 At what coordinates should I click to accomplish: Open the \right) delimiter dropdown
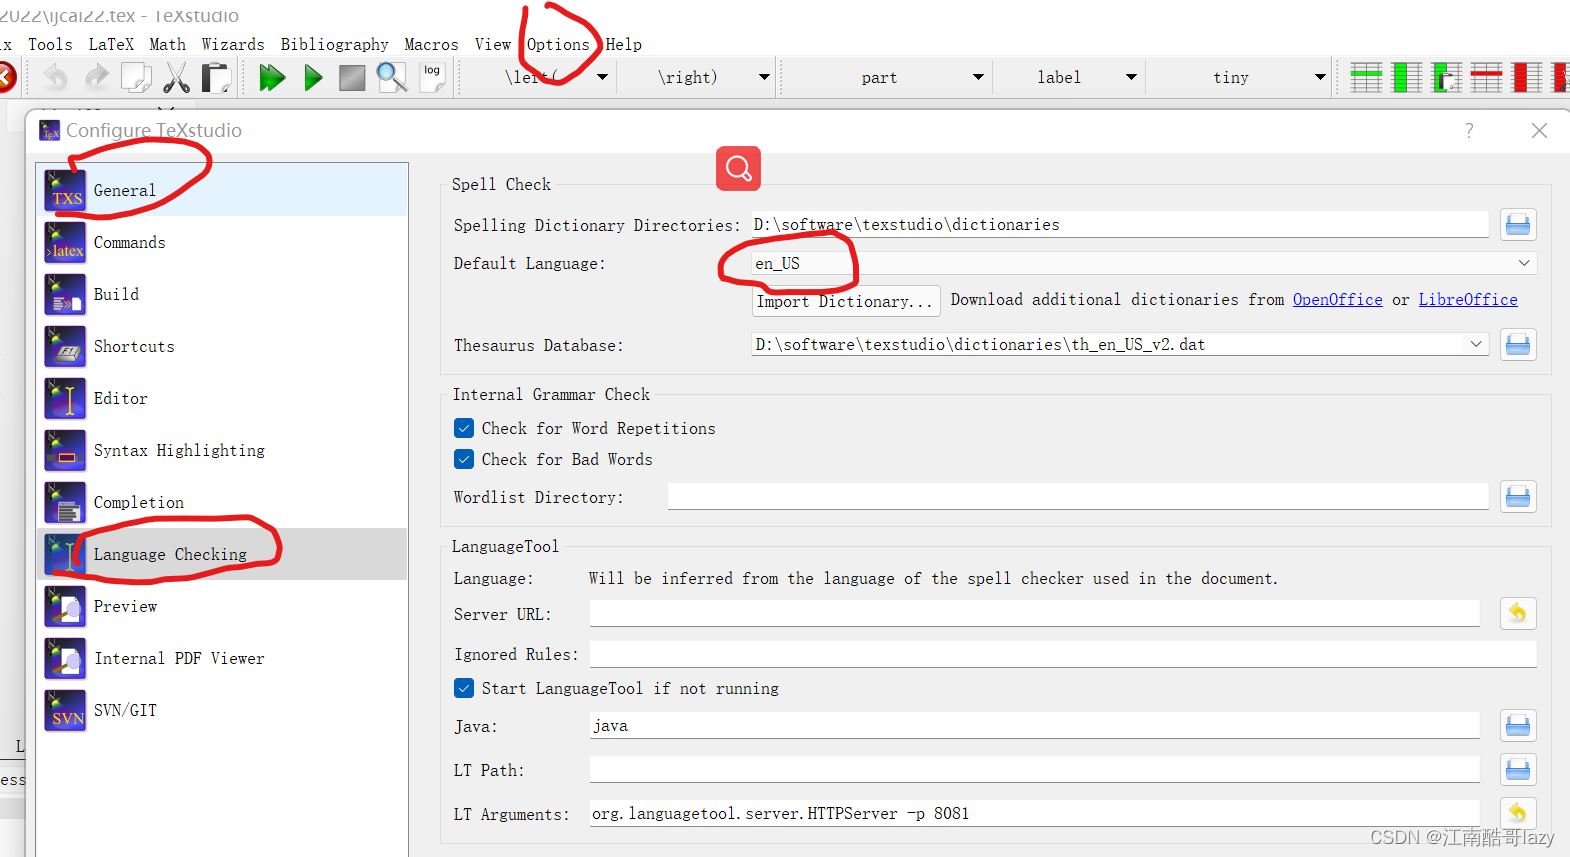coord(764,77)
